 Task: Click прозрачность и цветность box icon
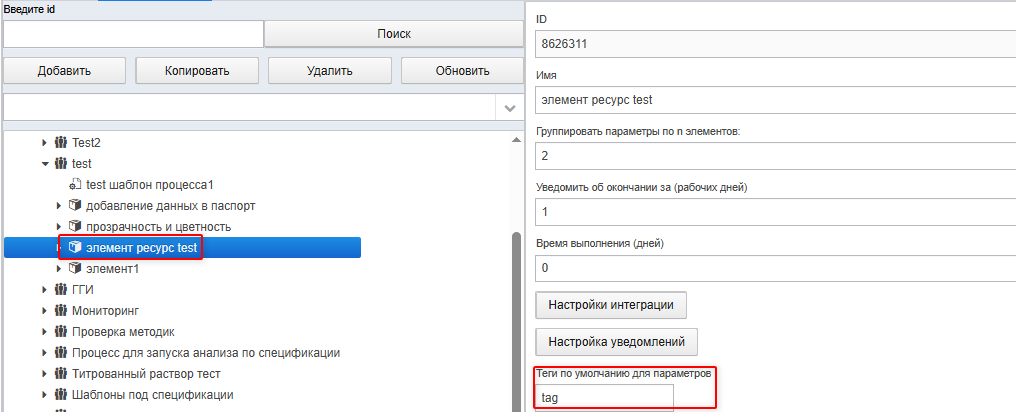coord(75,227)
